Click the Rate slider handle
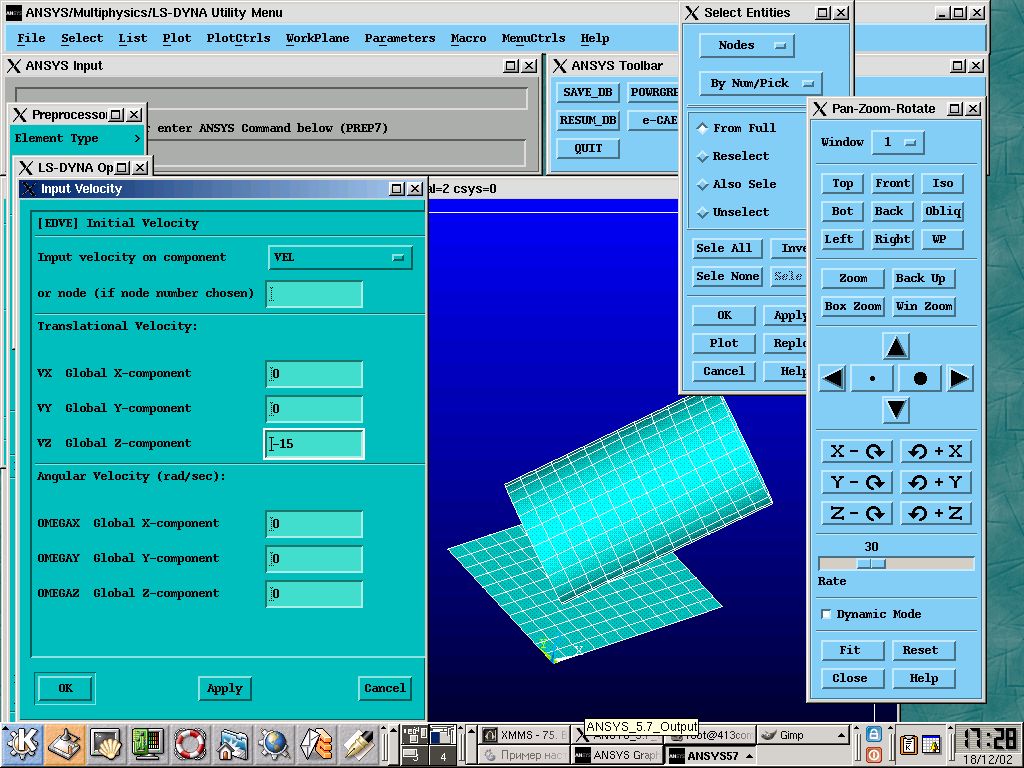 point(871,563)
